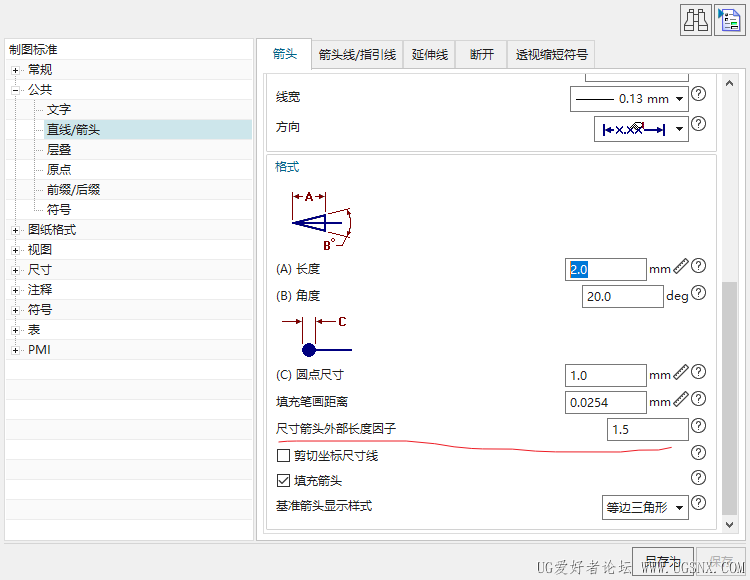Click ruler measure icon for 填充笔画距离
The height and width of the screenshot is (580, 750).
click(681, 399)
